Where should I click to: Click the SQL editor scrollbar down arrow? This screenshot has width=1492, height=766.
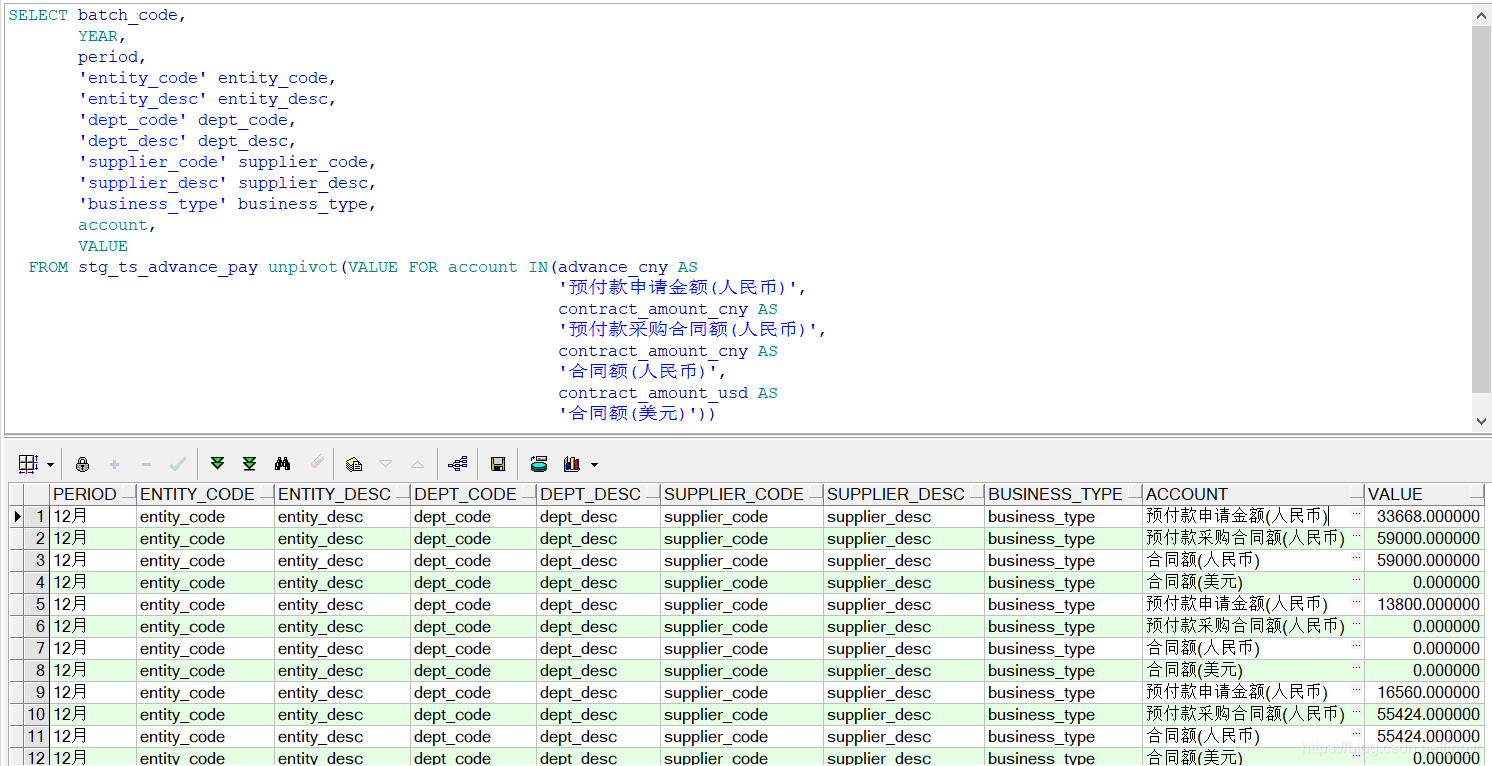1482,422
